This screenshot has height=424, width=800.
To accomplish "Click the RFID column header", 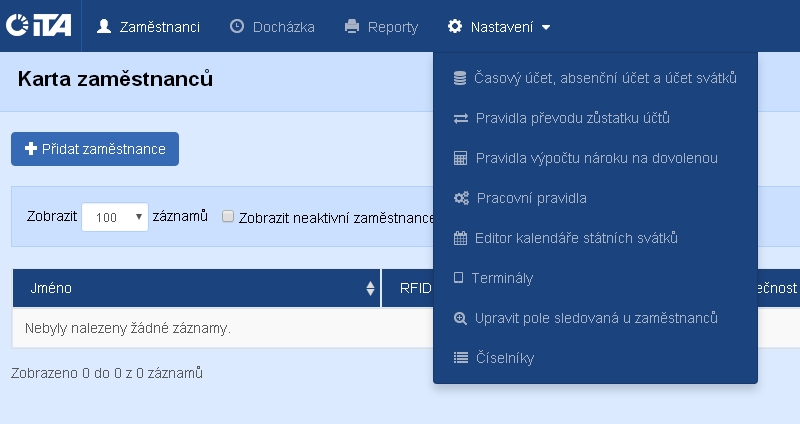I will (414, 289).
